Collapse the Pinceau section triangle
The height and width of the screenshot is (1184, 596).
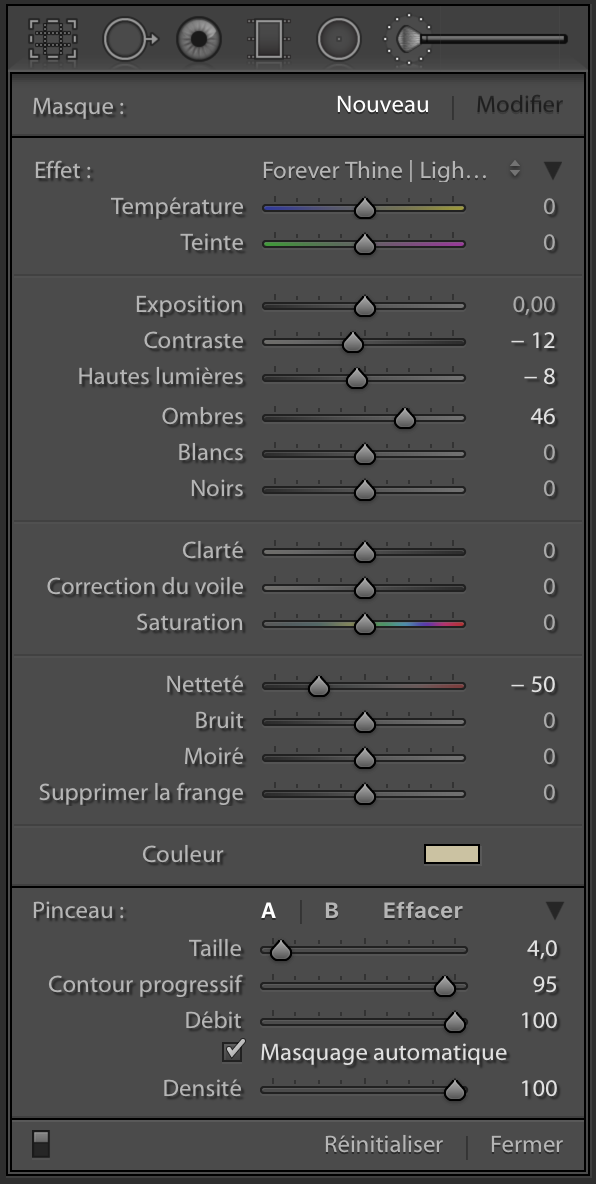(554, 911)
